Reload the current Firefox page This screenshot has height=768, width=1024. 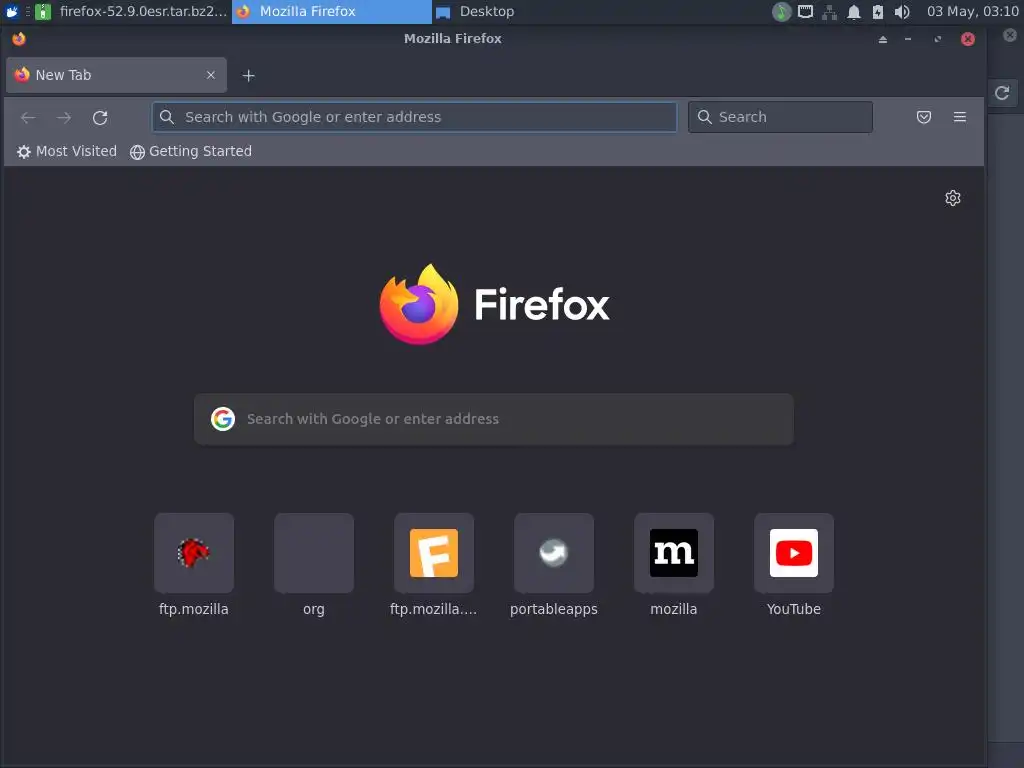pos(100,118)
